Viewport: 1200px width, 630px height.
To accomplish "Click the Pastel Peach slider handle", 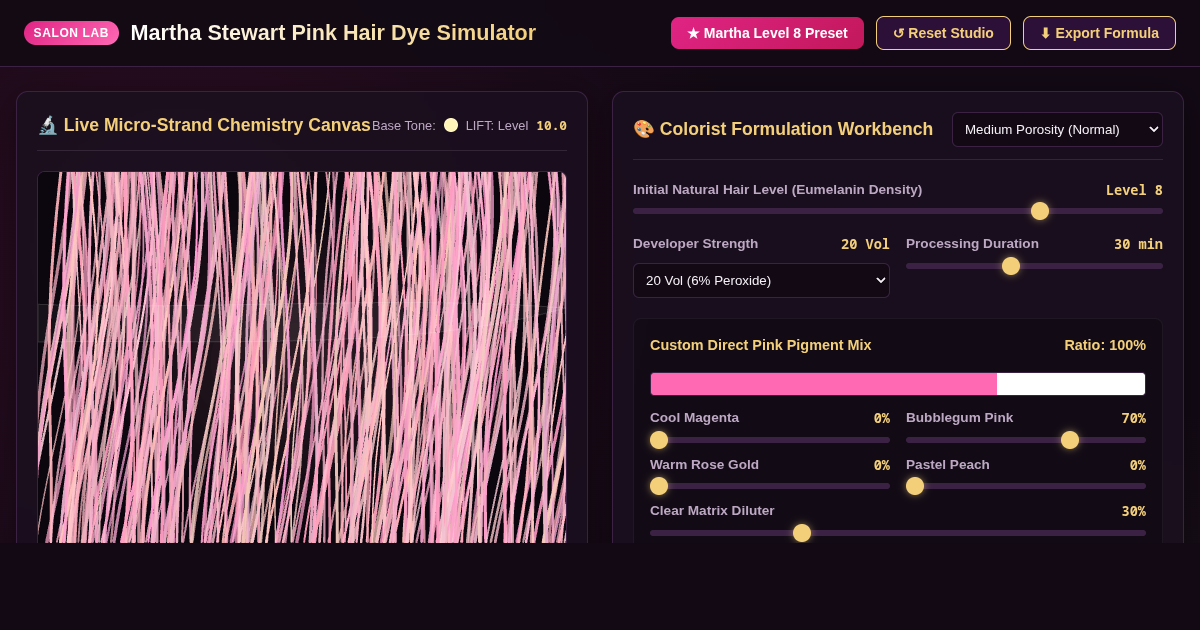I will click(x=915, y=486).
